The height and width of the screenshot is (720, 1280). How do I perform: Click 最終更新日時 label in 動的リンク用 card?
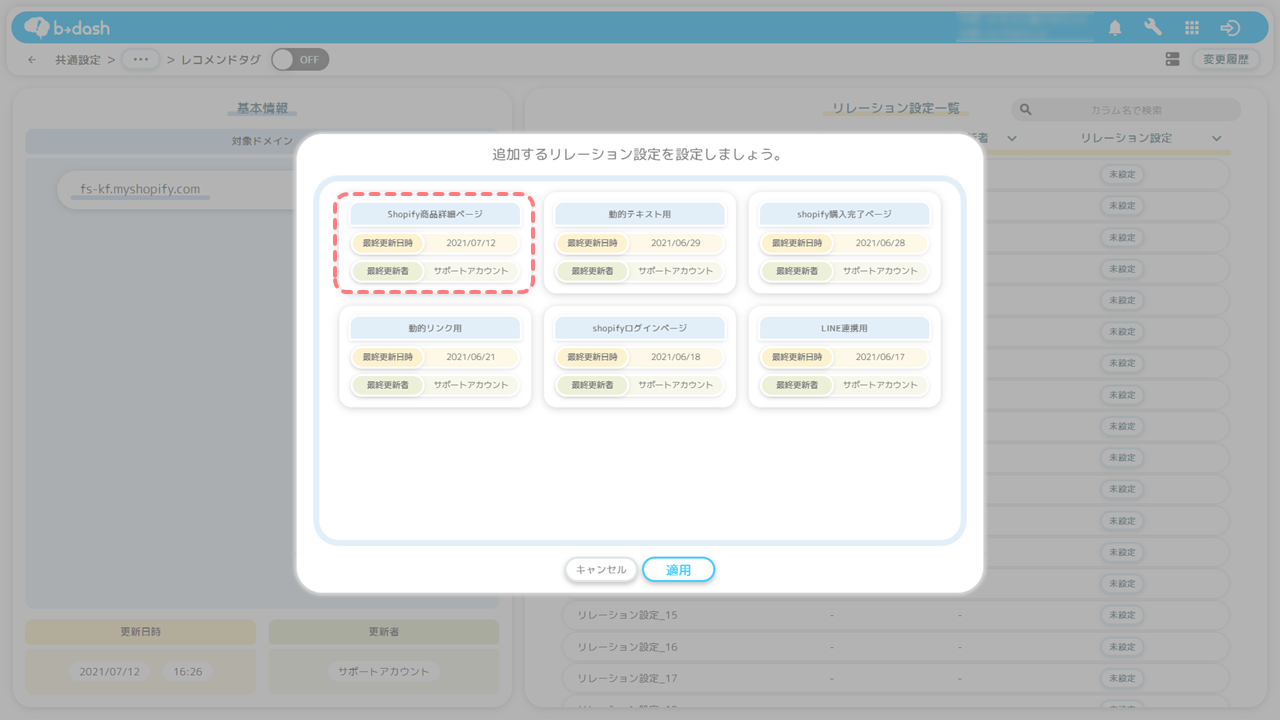tap(387, 357)
